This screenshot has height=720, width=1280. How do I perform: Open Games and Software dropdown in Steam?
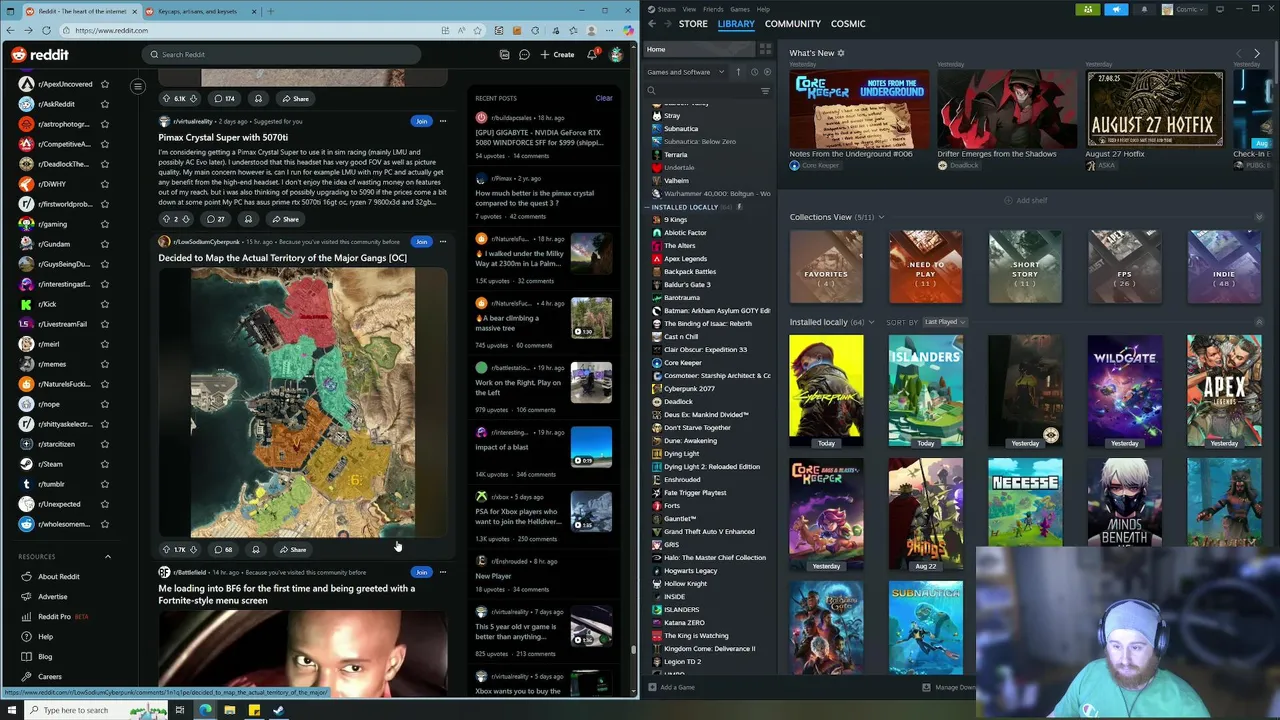tap(686, 72)
